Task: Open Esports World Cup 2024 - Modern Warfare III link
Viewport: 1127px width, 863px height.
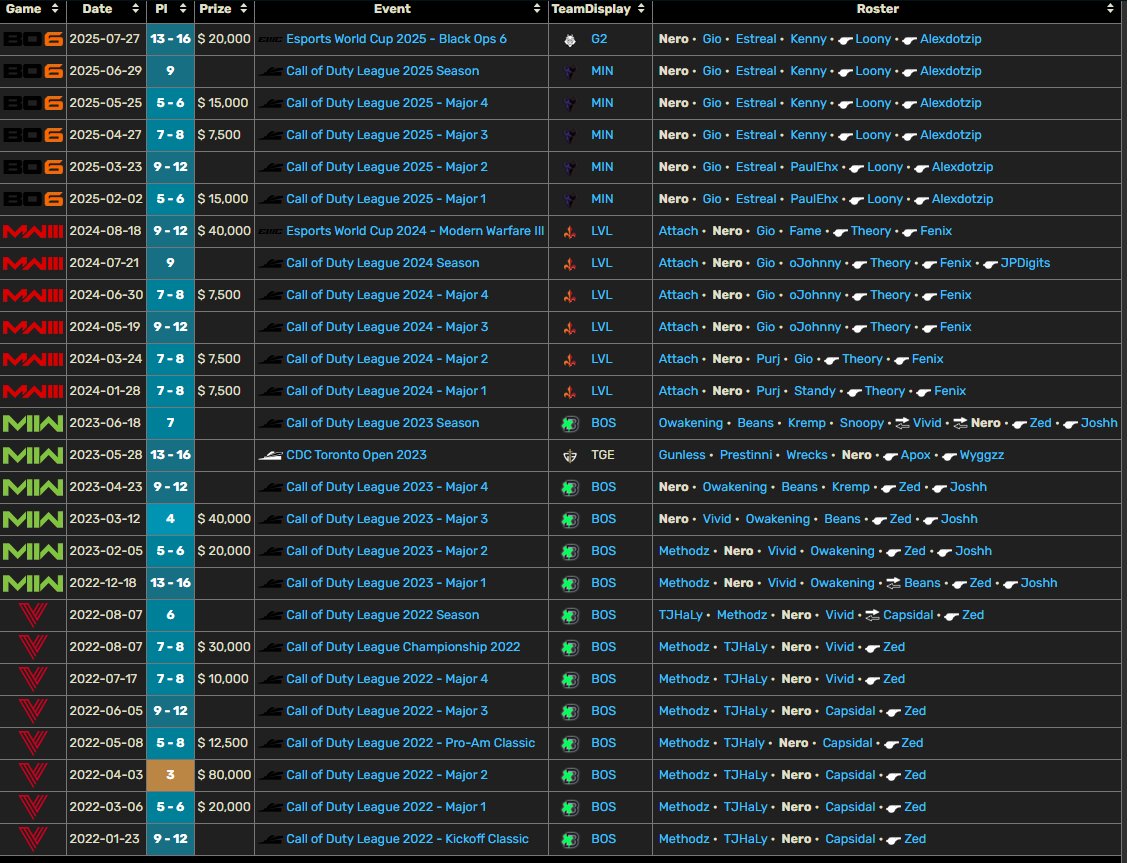Action: [415, 231]
